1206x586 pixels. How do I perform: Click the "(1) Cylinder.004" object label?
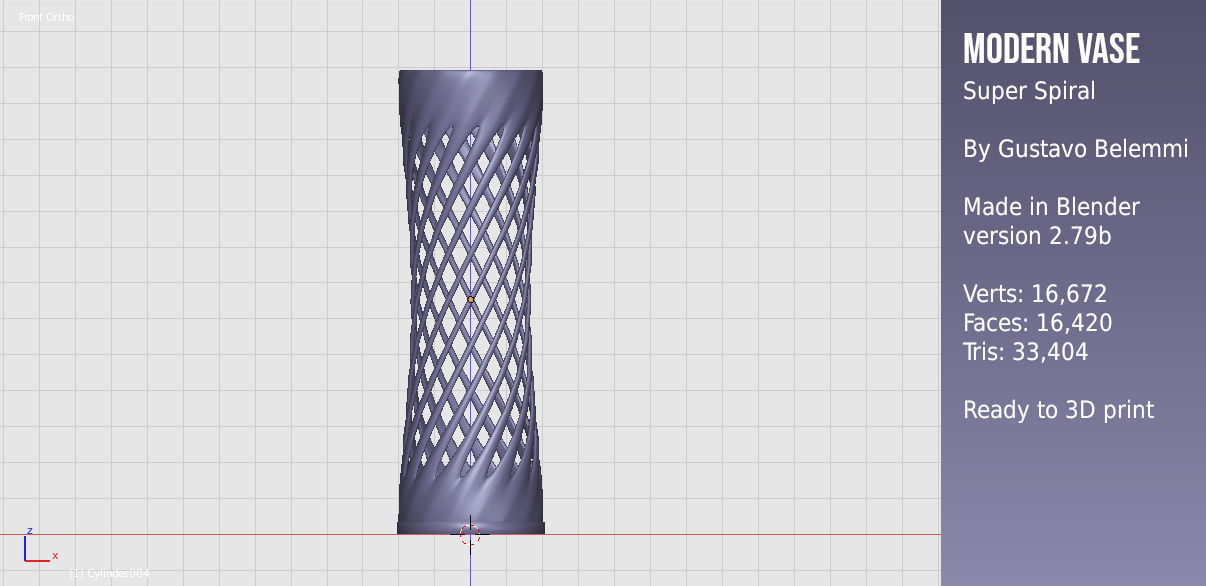(109, 573)
